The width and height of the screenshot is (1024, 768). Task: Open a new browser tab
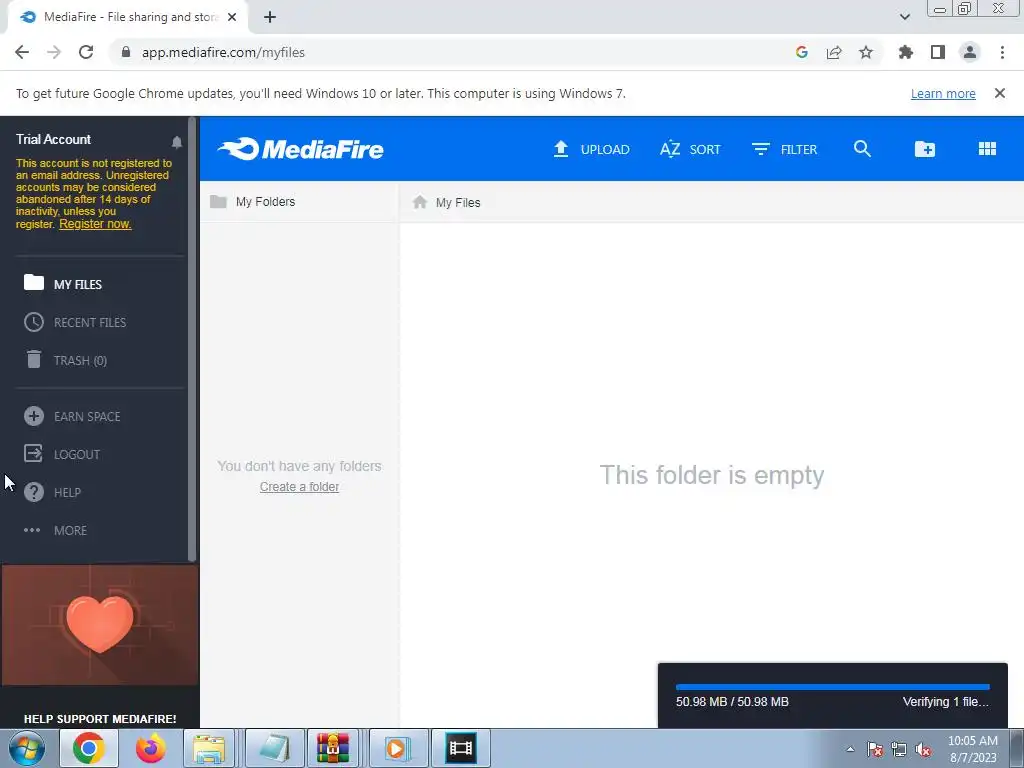click(x=270, y=17)
